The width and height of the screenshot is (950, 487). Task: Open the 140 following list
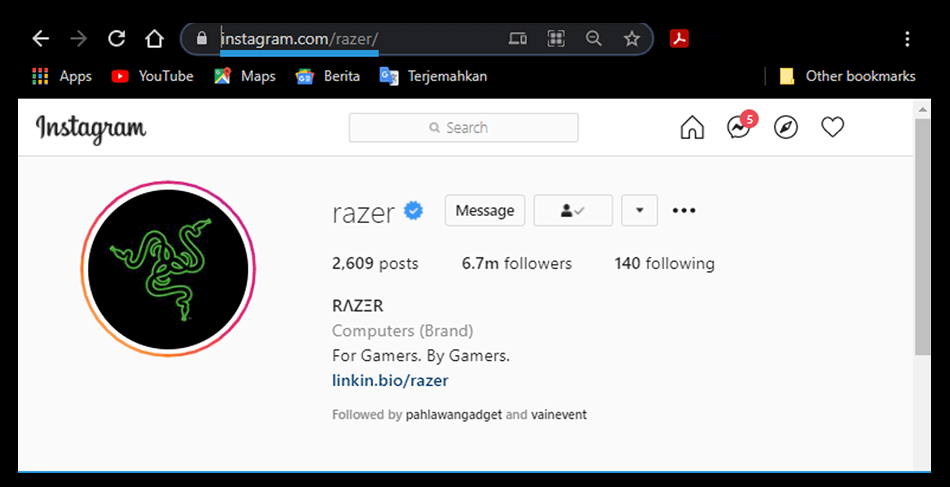point(665,263)
